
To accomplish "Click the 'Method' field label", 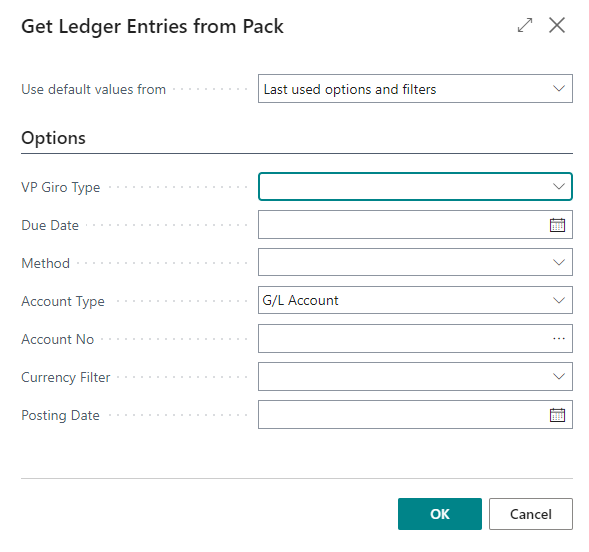I will coord(45,263).
